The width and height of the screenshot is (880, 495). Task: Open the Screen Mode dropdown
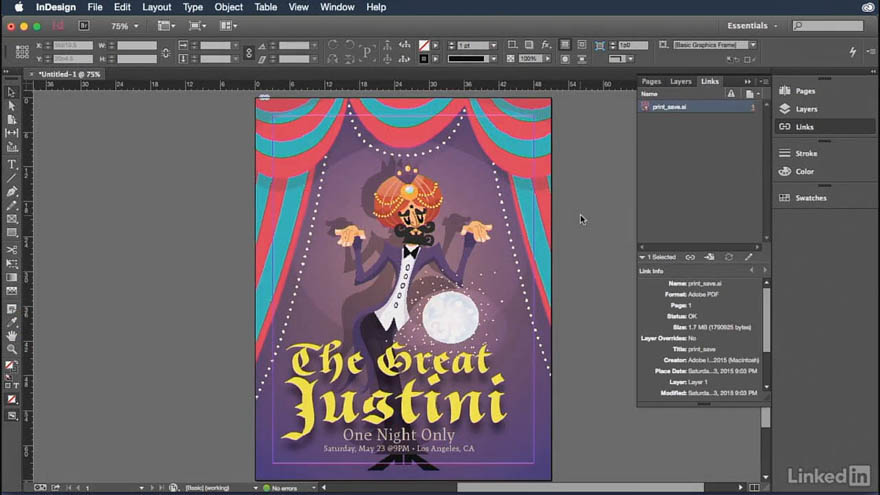point(197,26)
